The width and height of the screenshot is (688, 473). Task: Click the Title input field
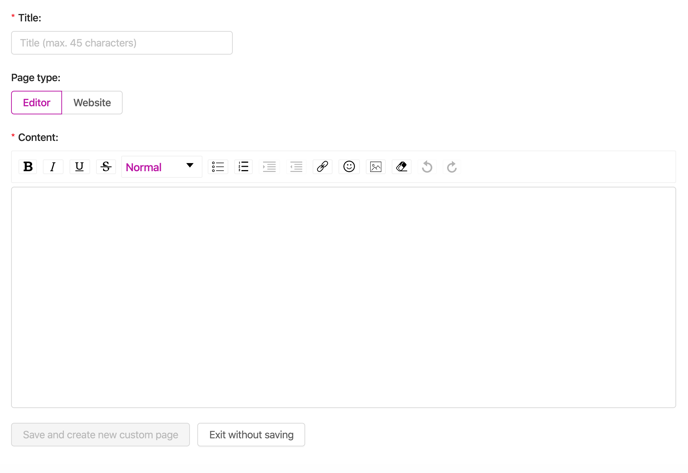[122, 43]
